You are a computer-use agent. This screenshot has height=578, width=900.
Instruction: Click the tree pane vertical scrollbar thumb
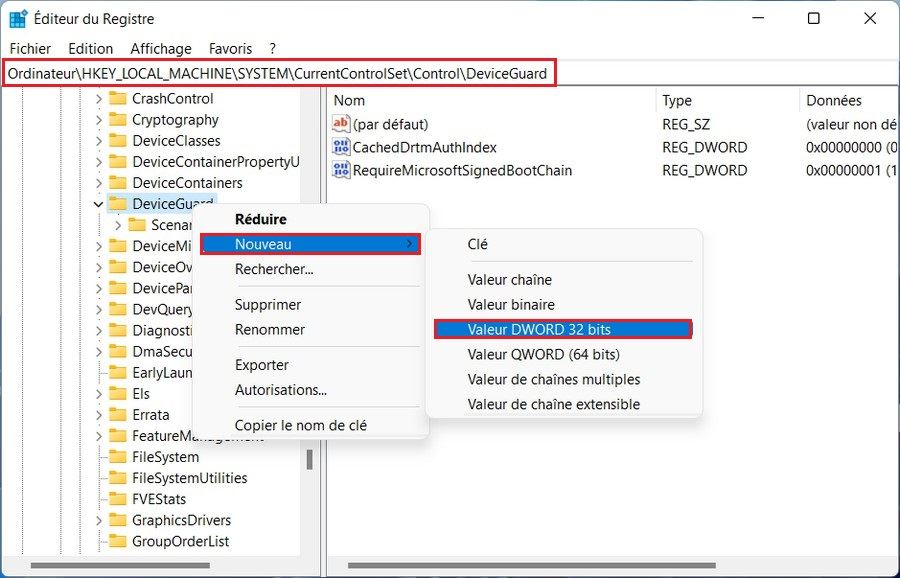pyautogui.click(x=309, y=459)
